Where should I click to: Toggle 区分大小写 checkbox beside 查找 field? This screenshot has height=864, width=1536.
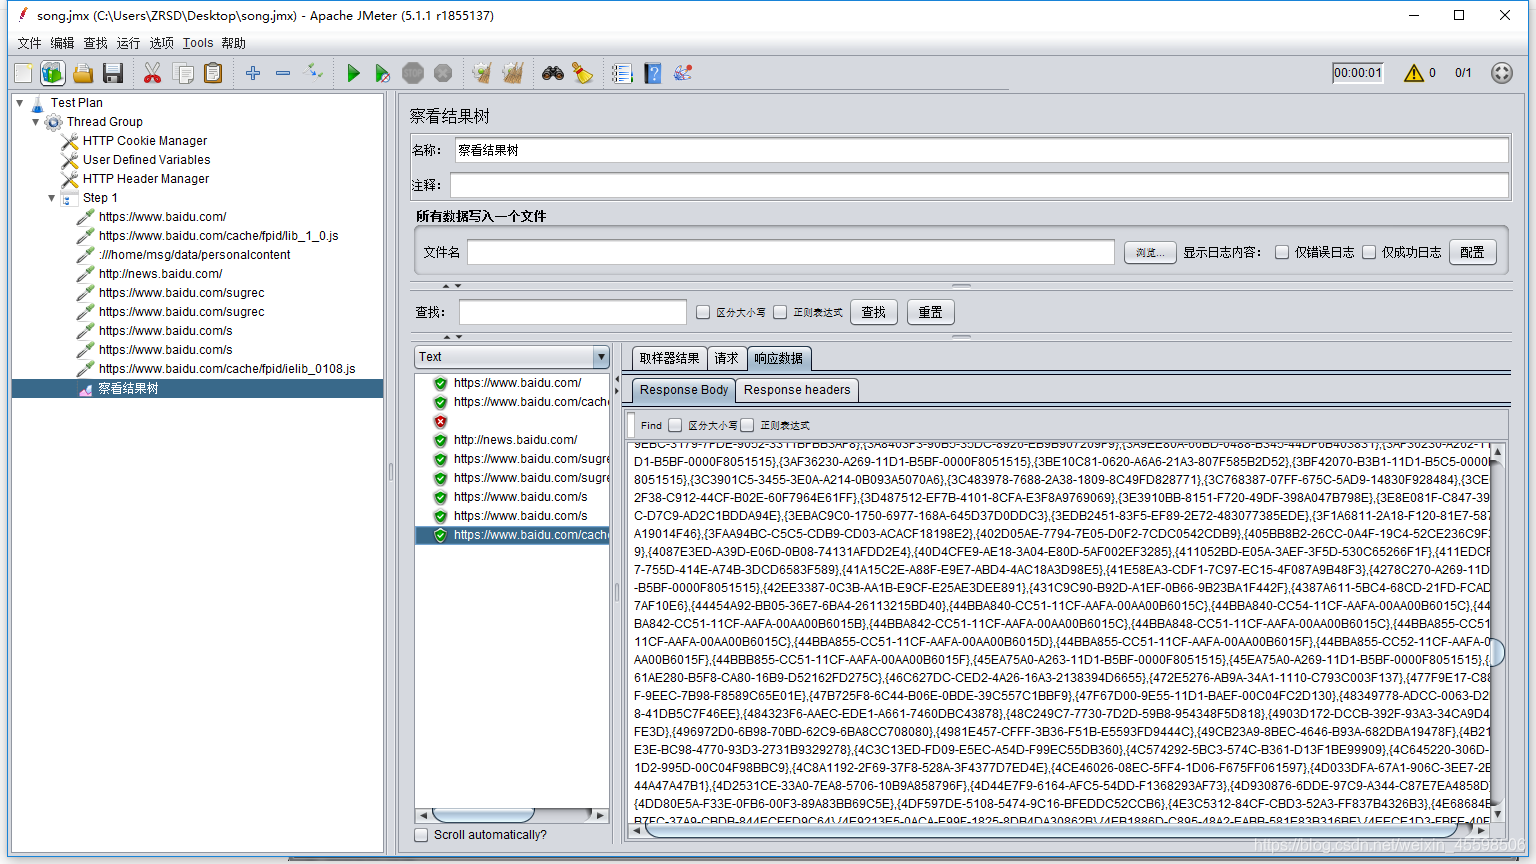(x=703, y=312)
